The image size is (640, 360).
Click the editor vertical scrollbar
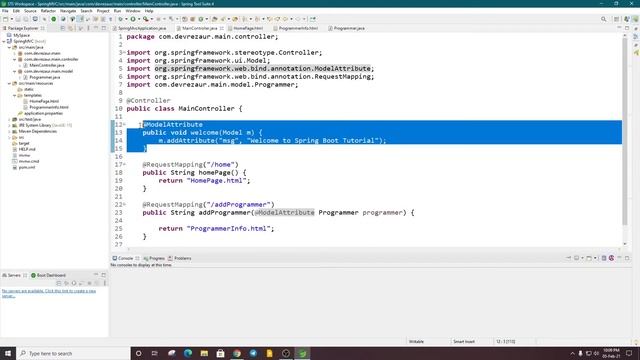tap(624, 131)
